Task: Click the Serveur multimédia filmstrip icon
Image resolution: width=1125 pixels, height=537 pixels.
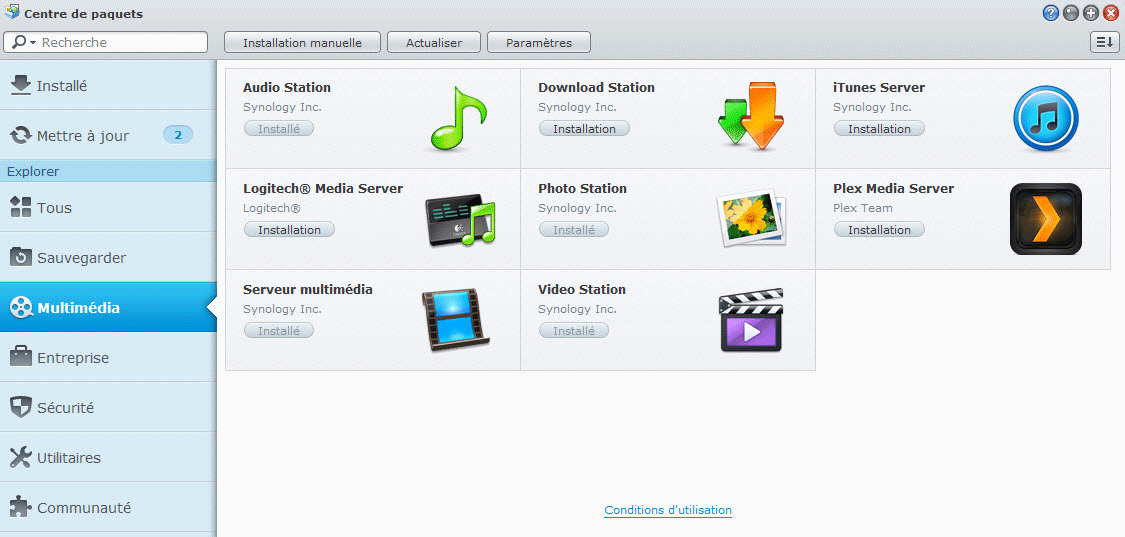Action: tap(456, 319)
